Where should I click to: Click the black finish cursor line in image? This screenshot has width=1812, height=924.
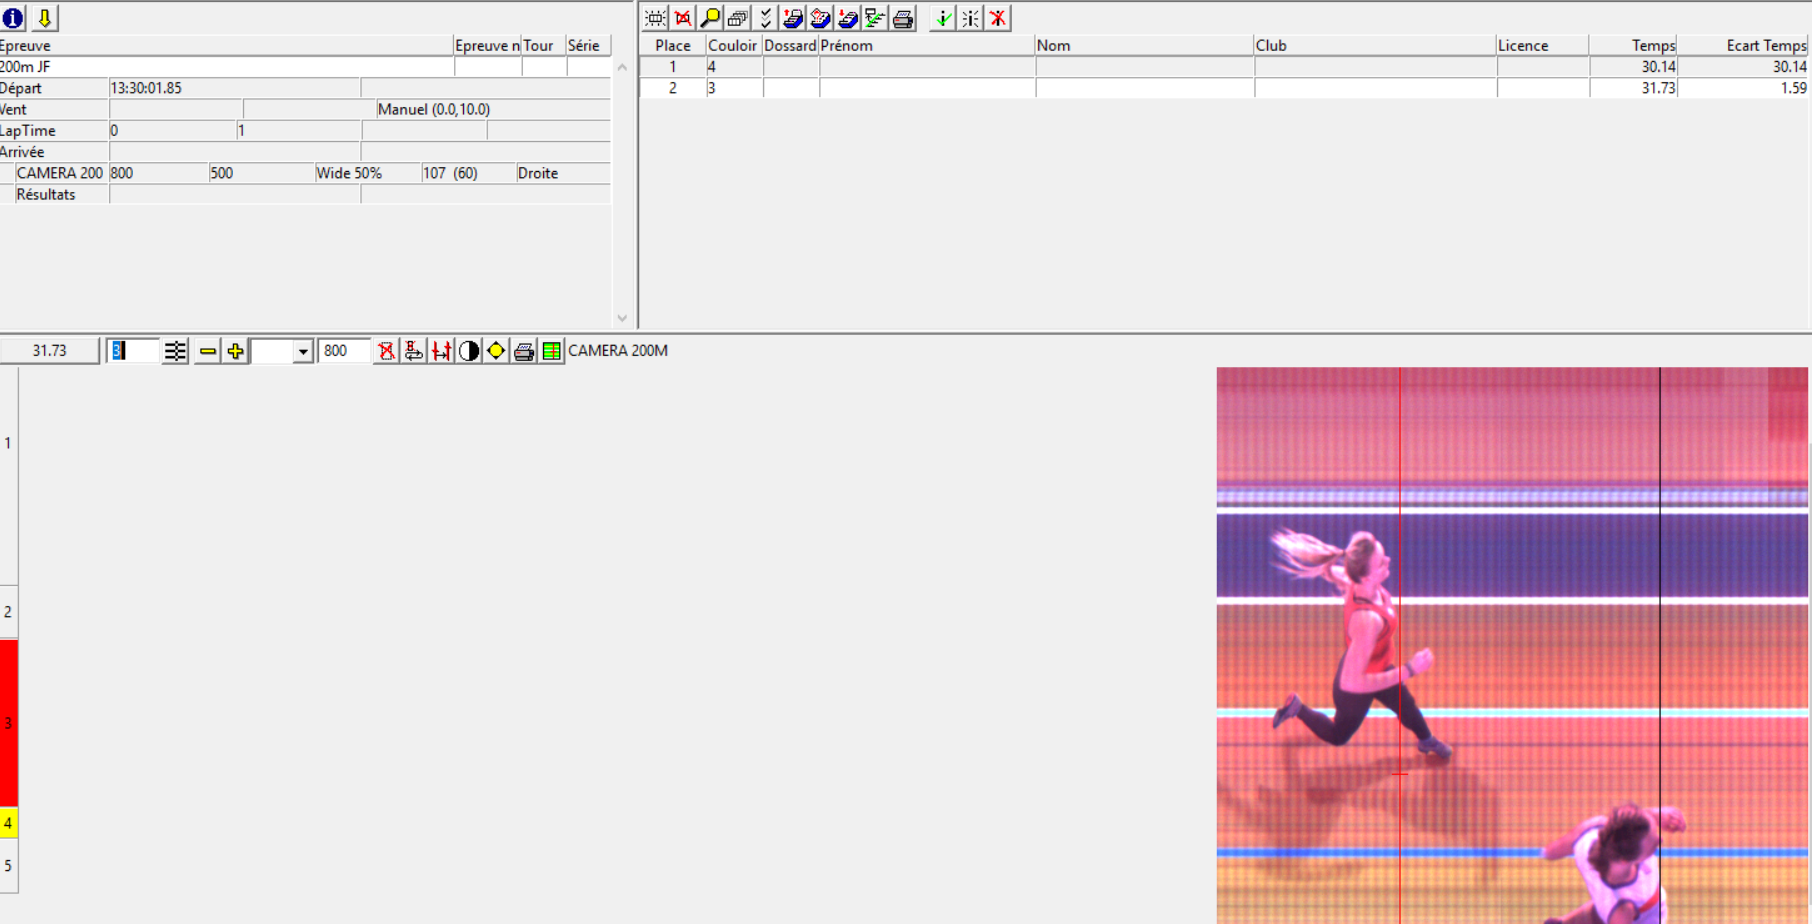tap(1660, 645)
